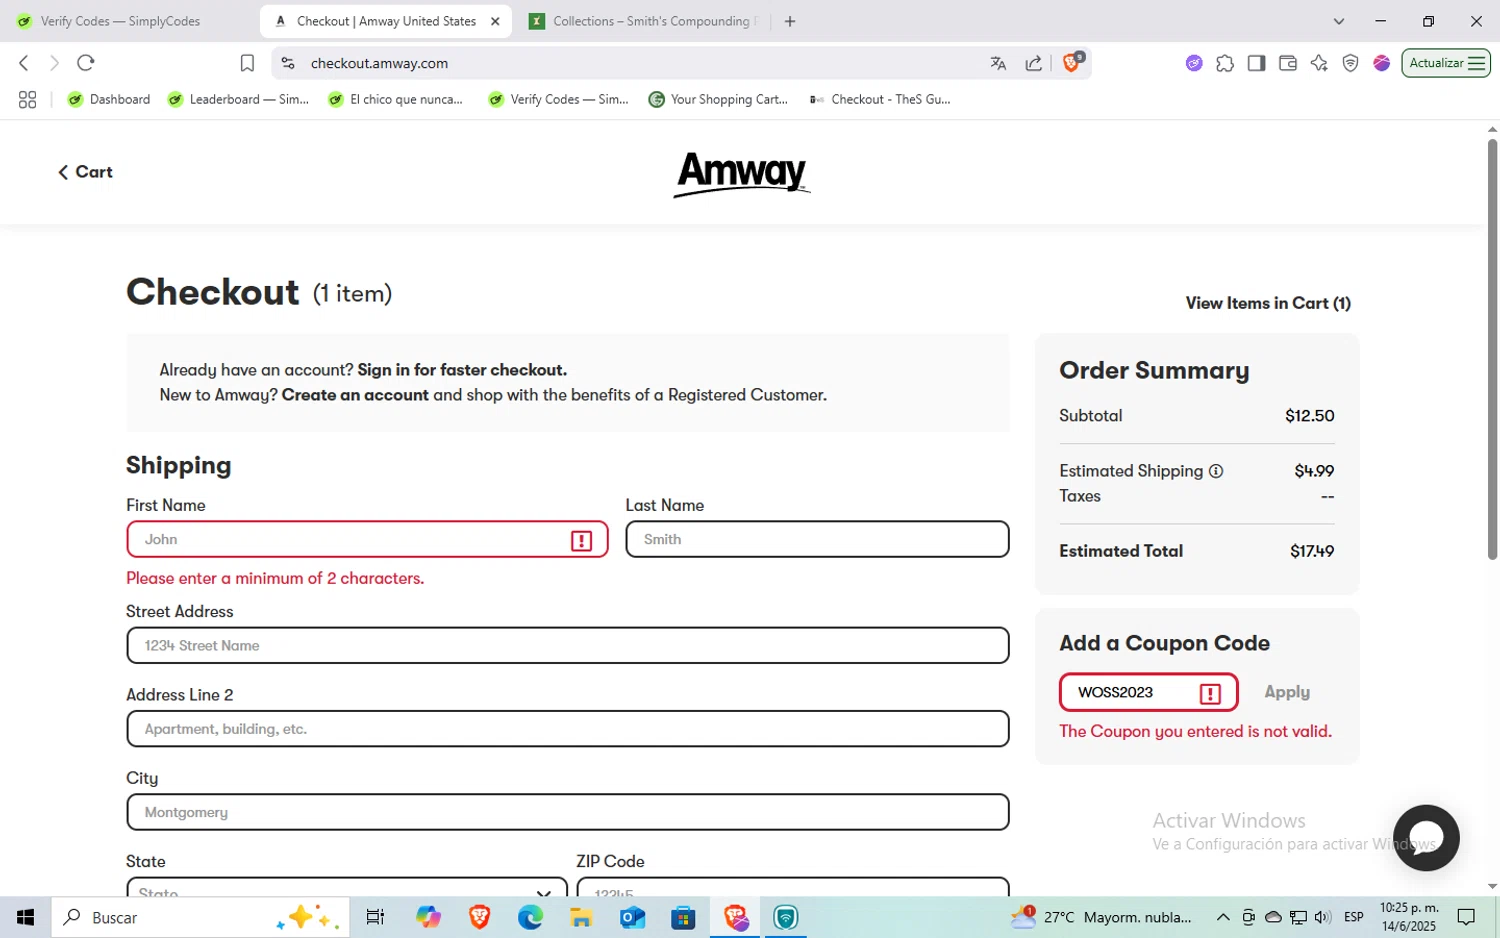Open bookmarks grid apps icon
1500x938 pixels.
click(27, 99)
